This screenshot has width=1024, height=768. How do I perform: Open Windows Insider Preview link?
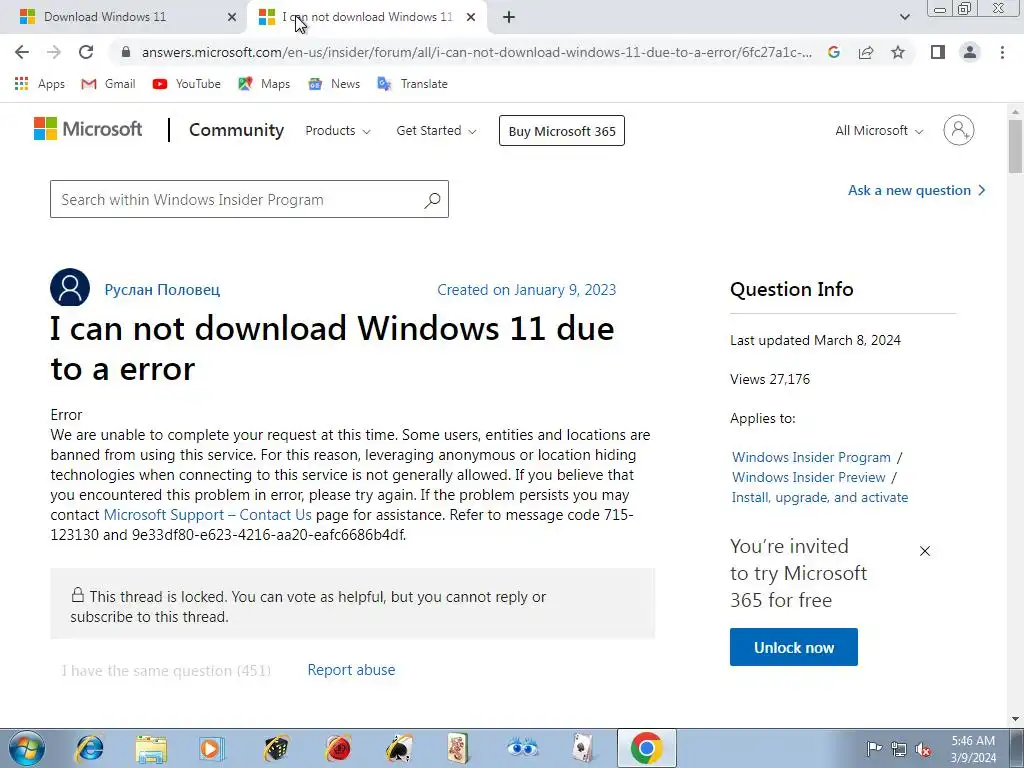point(808,477)
